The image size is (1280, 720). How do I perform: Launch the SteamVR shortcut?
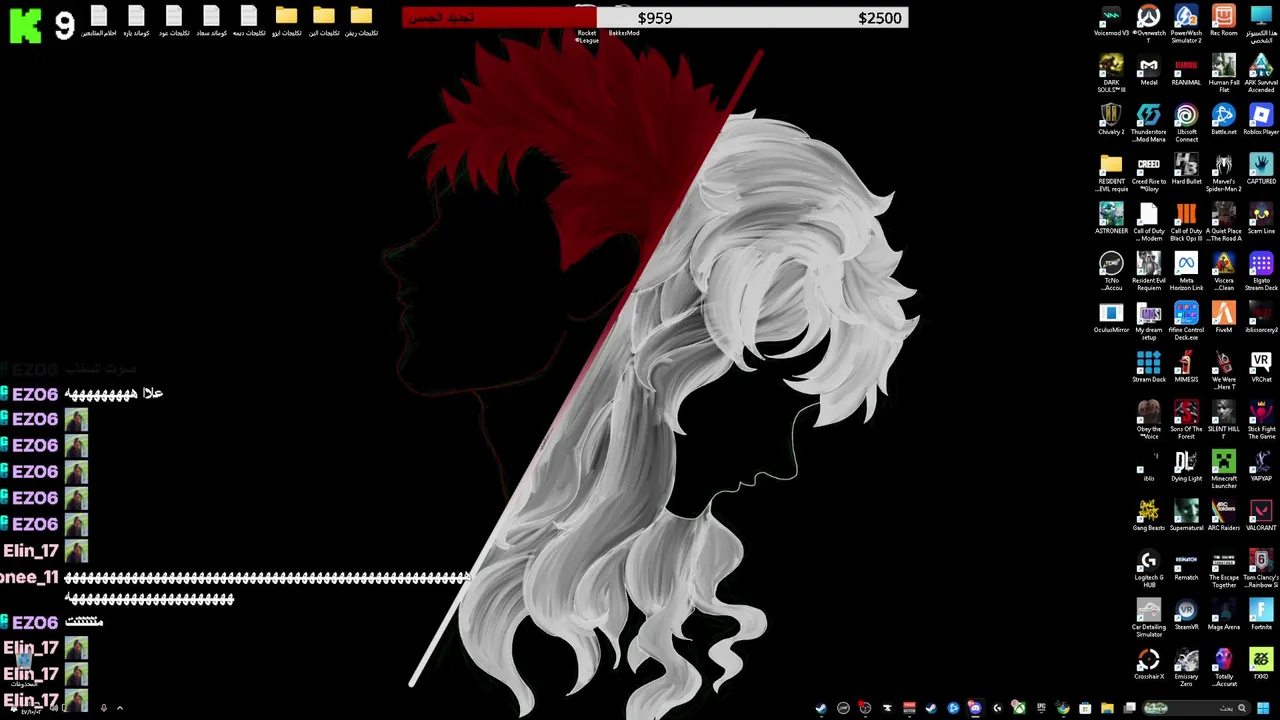coord(1186,615)
